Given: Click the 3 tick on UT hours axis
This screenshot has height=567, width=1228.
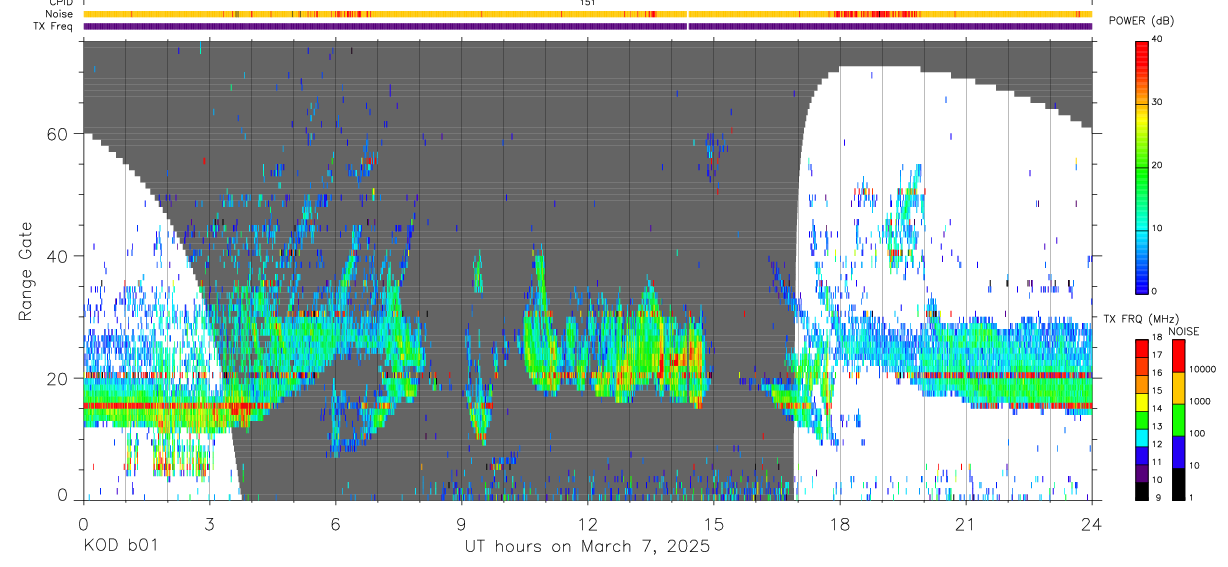Looking at the screenshot, I should pyautogui.click(x=209, y=524).
